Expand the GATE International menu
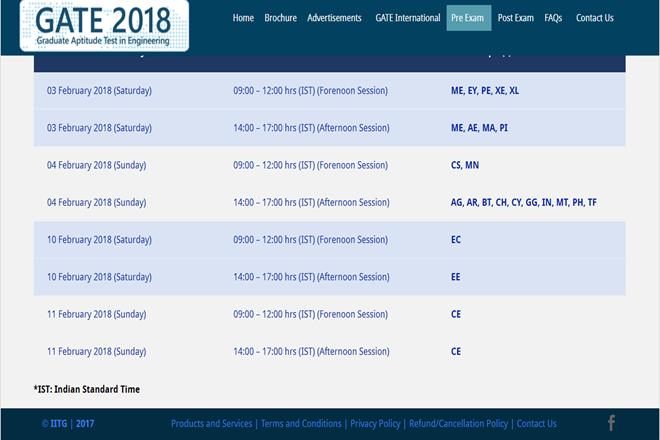 407,18
